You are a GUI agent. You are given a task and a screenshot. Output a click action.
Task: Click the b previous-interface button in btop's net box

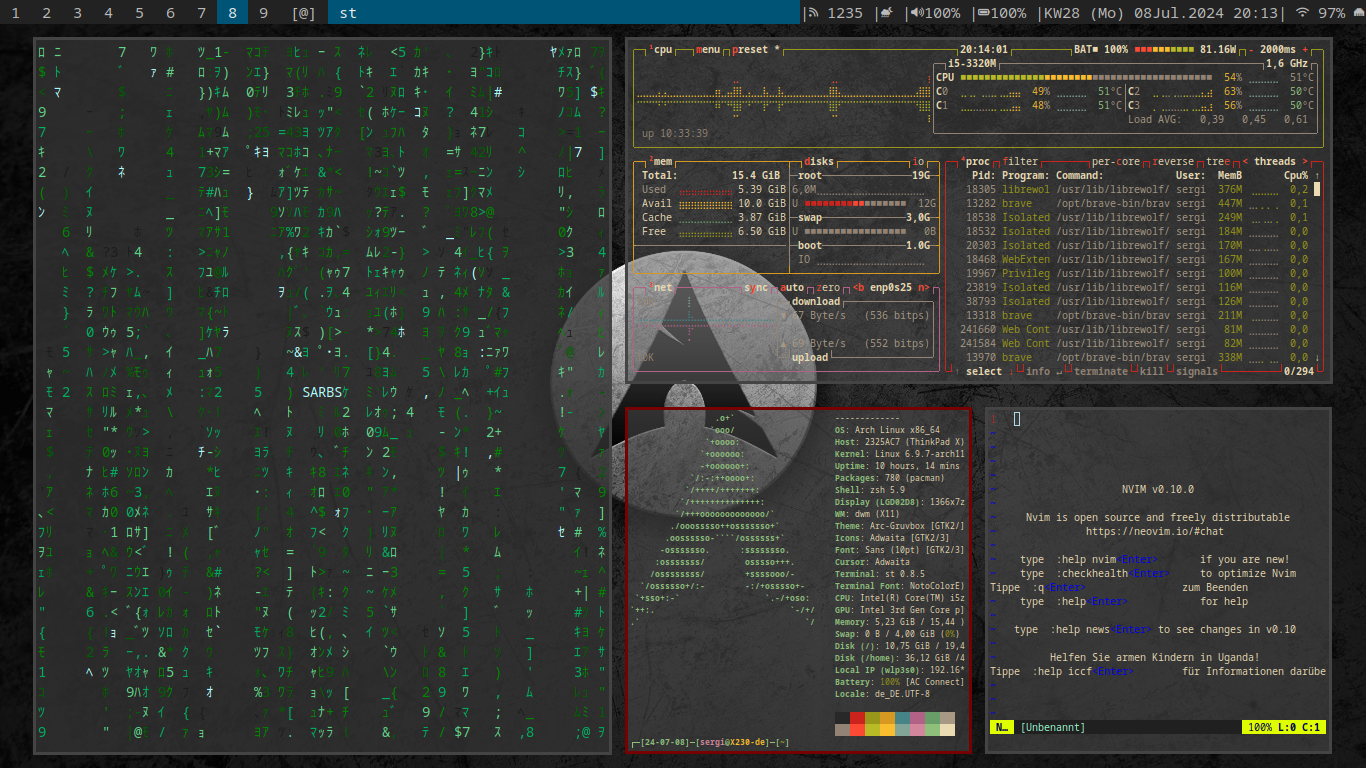[x=858, y=287]
